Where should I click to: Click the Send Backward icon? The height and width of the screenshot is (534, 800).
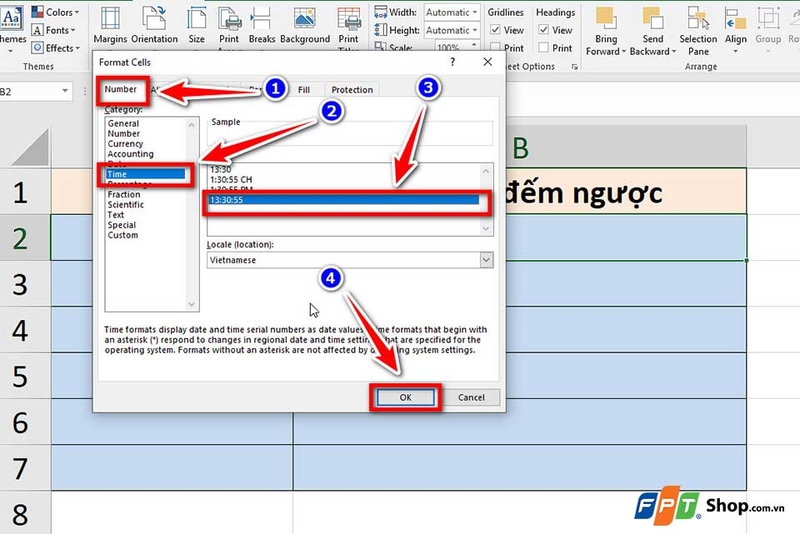tap(653, 18)
